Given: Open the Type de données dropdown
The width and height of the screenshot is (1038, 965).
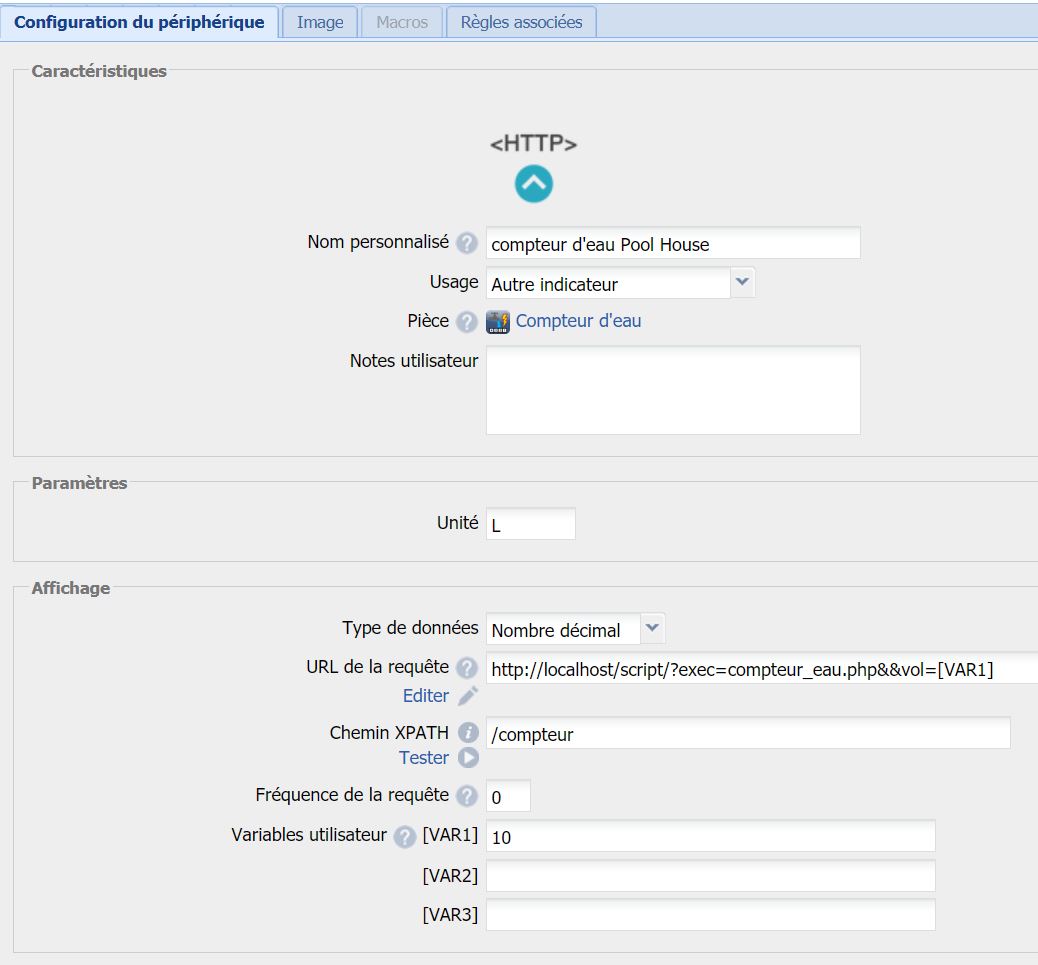Looking at the screenshot, I should (x=575, y=630).
